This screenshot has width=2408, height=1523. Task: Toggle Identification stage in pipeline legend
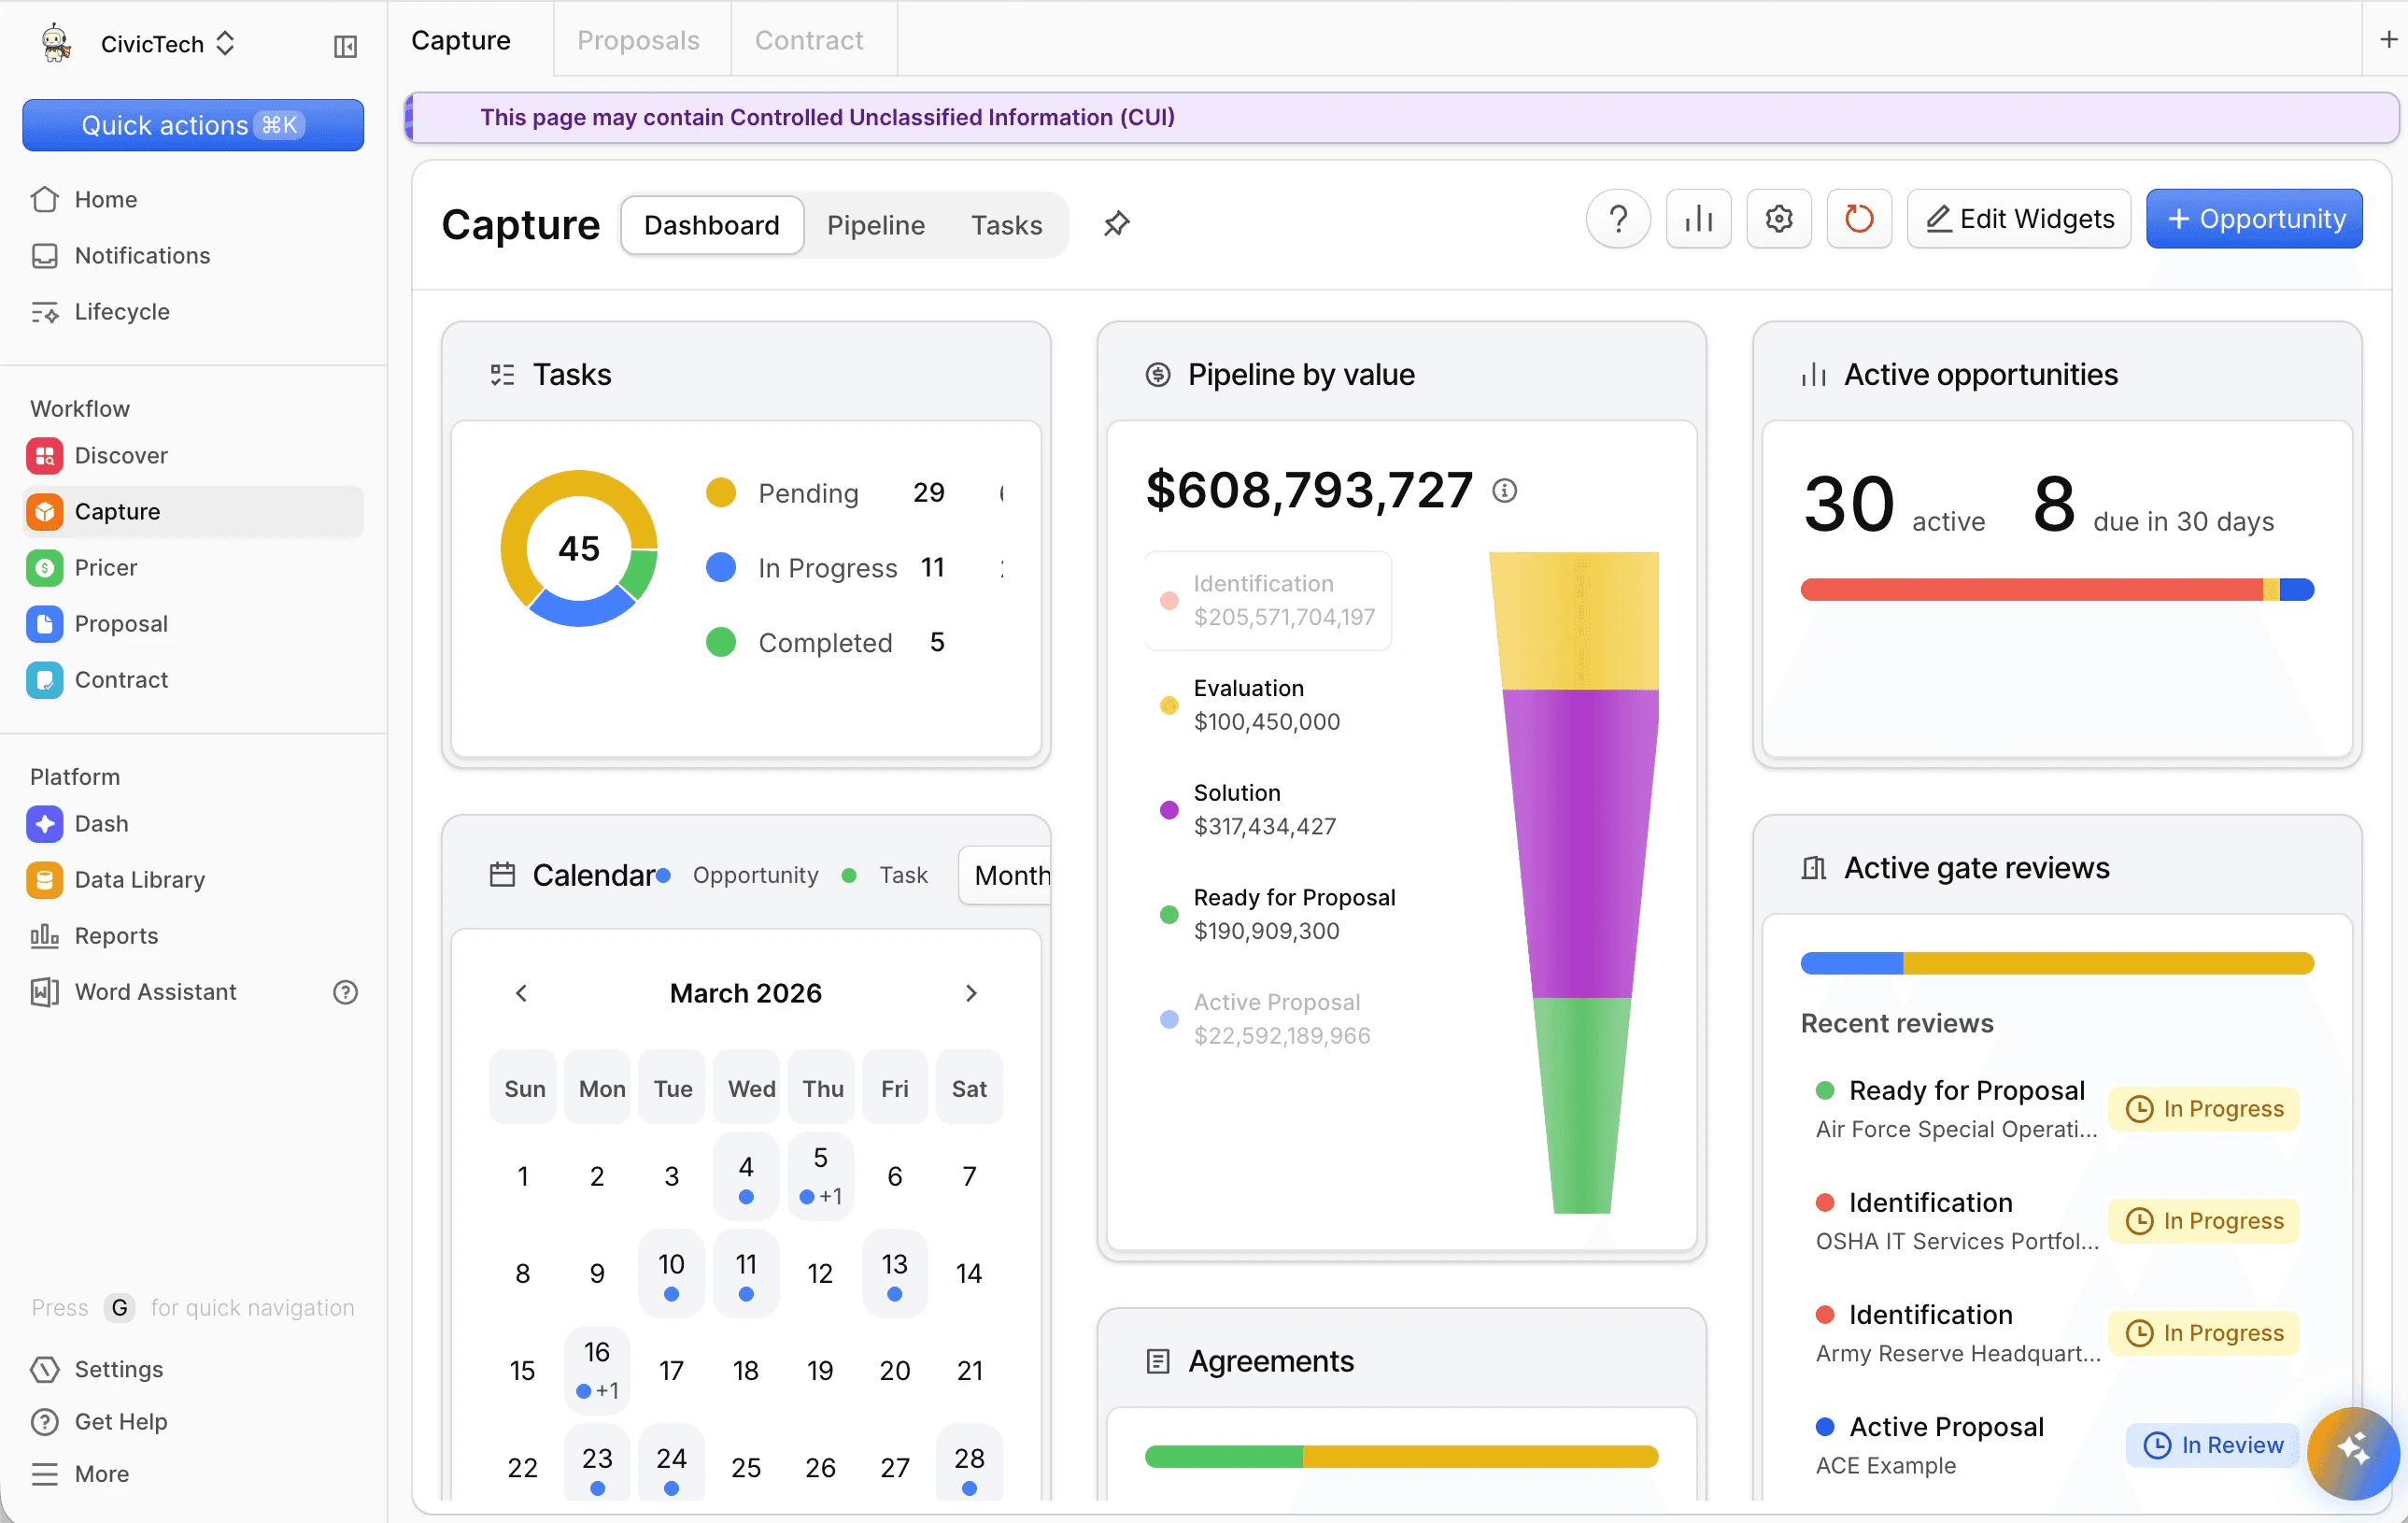(x=1267, y=600)
